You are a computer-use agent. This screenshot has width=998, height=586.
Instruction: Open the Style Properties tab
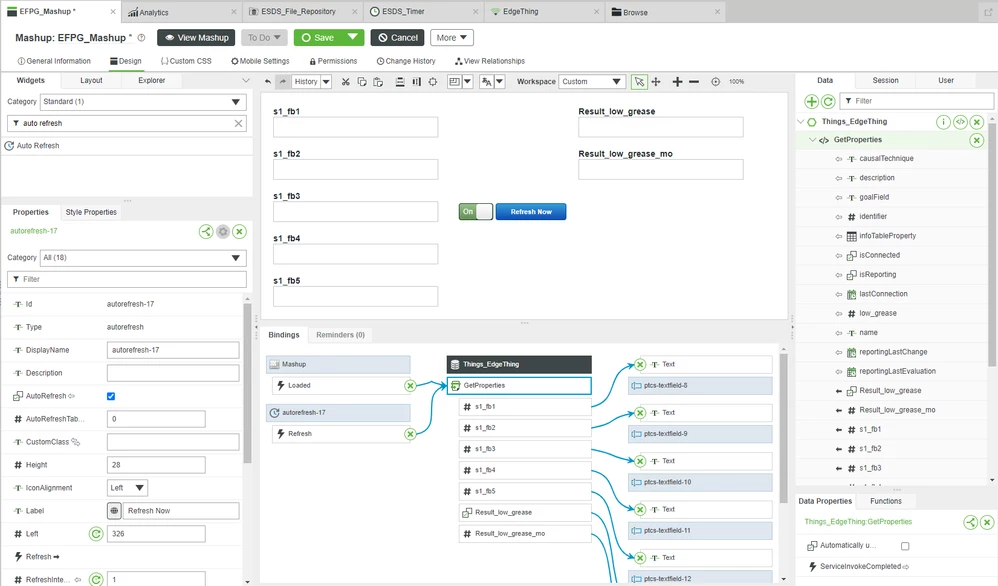[x=91, y=212]
